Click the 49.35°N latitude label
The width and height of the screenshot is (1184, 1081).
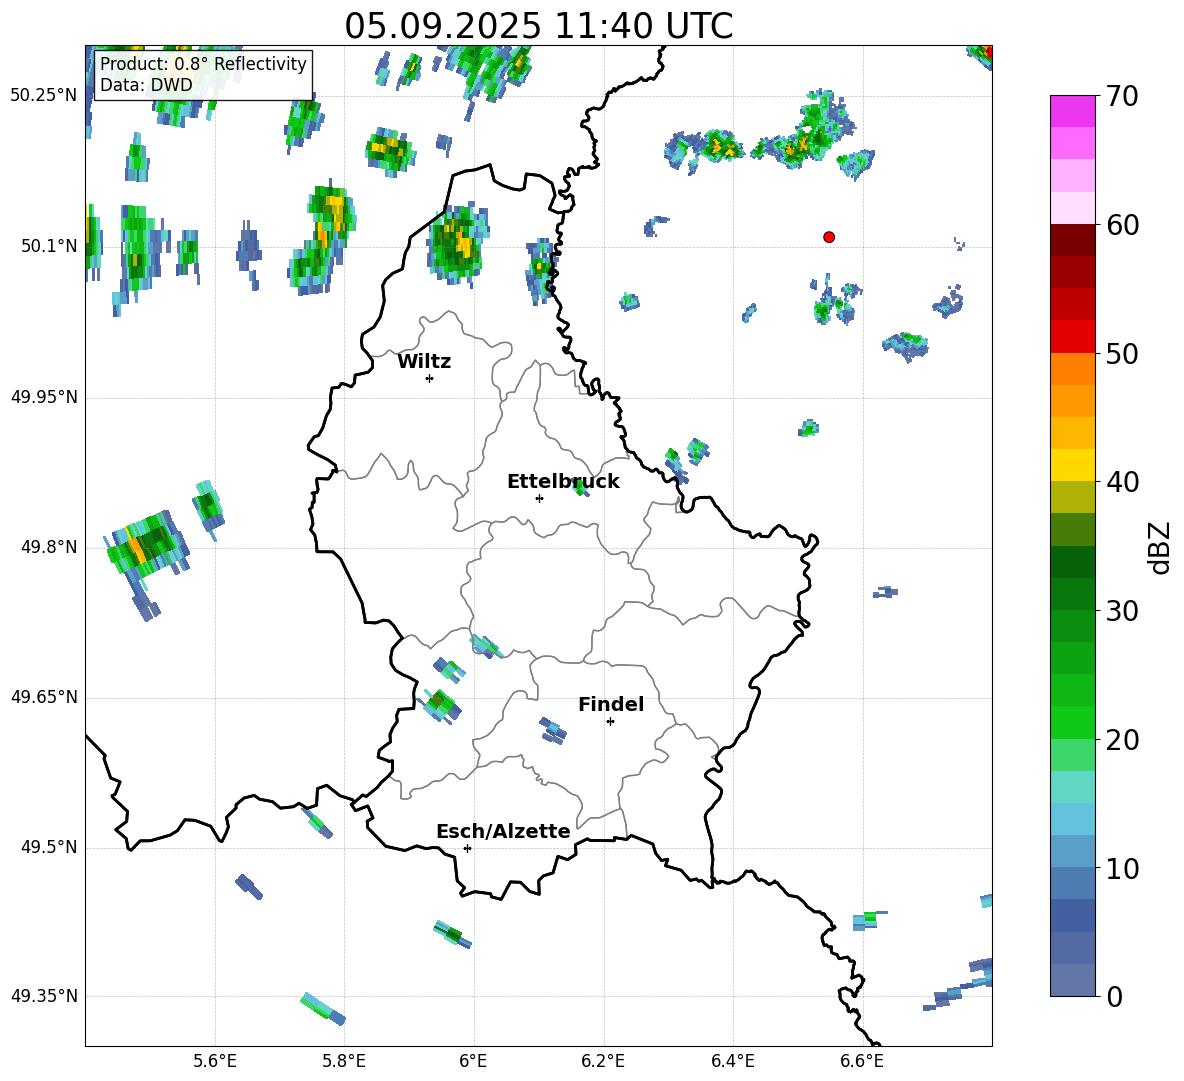(x=44, y=996)
